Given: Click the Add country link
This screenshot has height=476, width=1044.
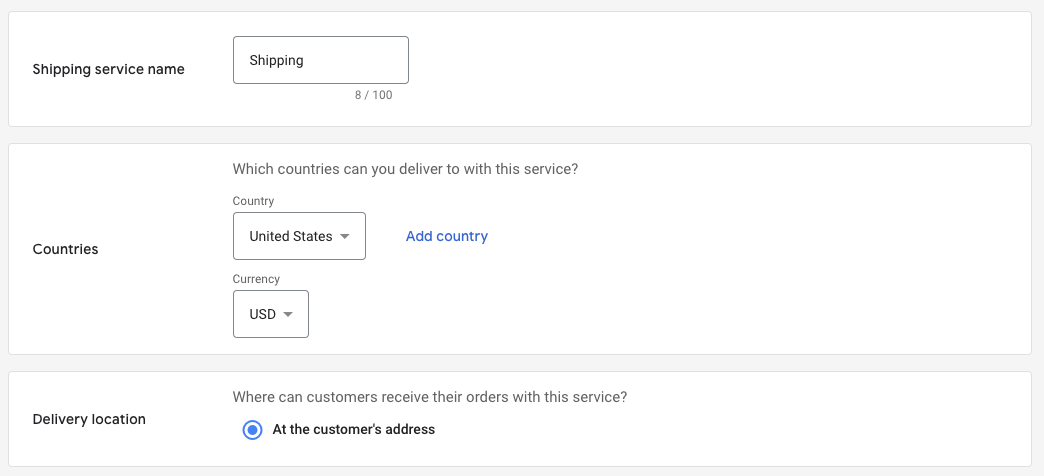Looking at the screenshot, I should point(446,237).
